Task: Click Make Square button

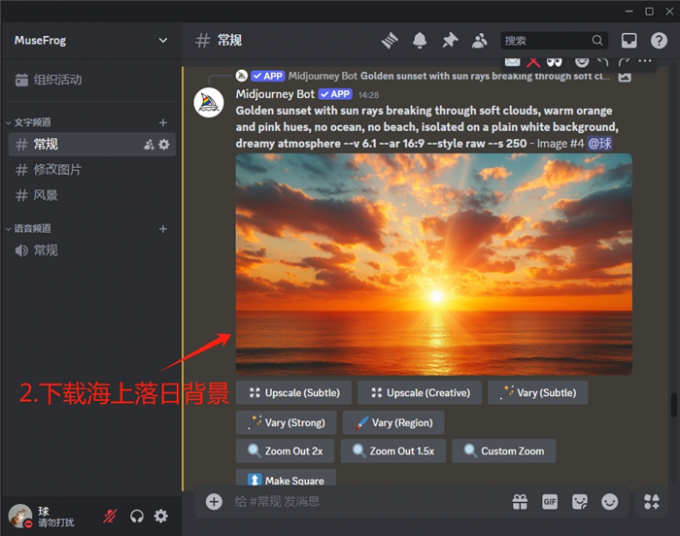Action: click(286, 478)
